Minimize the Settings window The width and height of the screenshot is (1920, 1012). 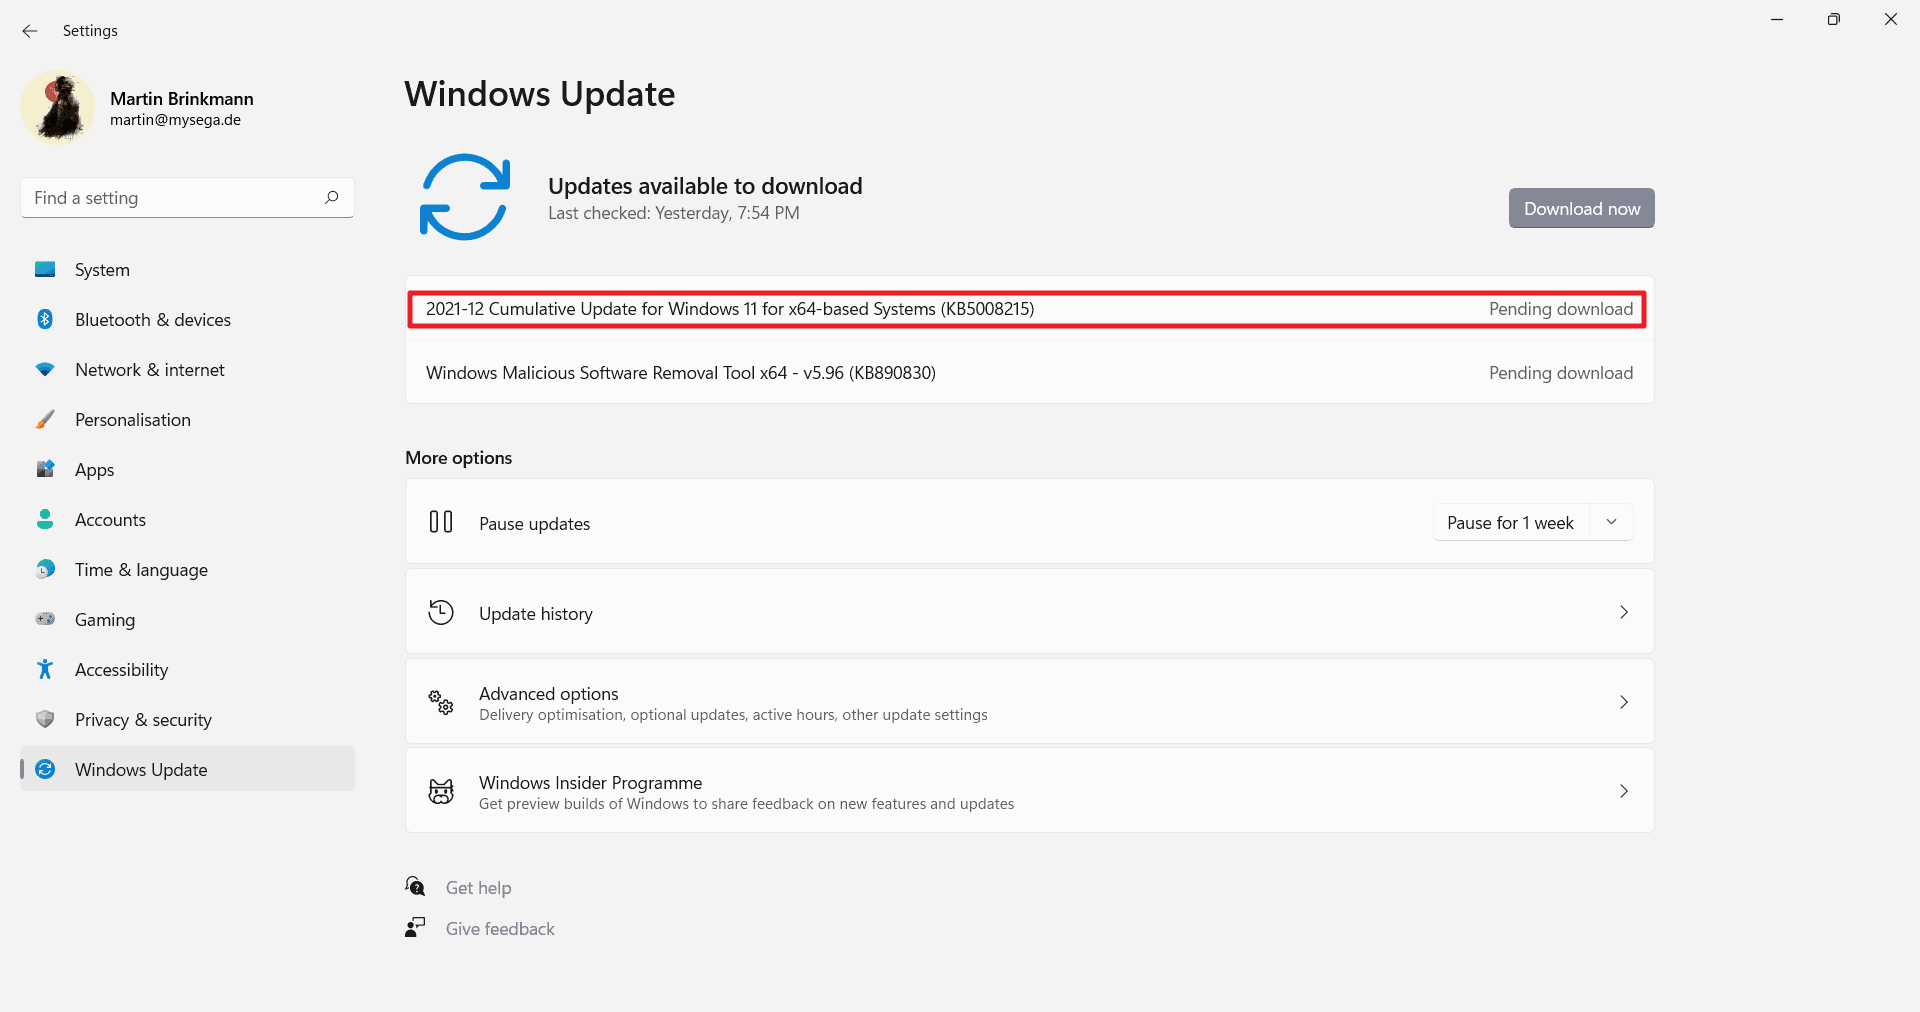click(1777, 19)
